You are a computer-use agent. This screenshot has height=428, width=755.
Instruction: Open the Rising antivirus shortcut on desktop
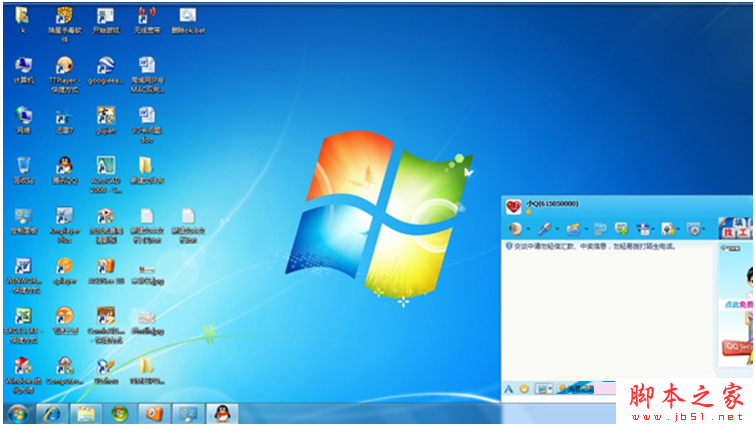[x=65, y=25]
